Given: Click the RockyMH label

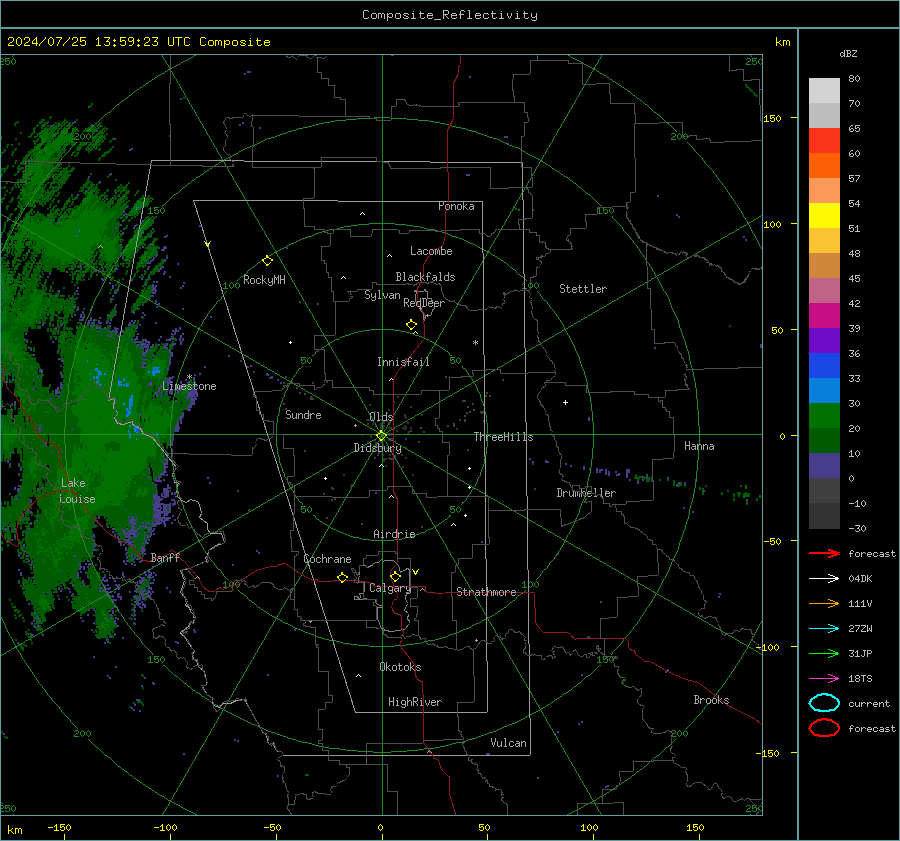Looking at the screenshot, I should (x=264, y=280).
